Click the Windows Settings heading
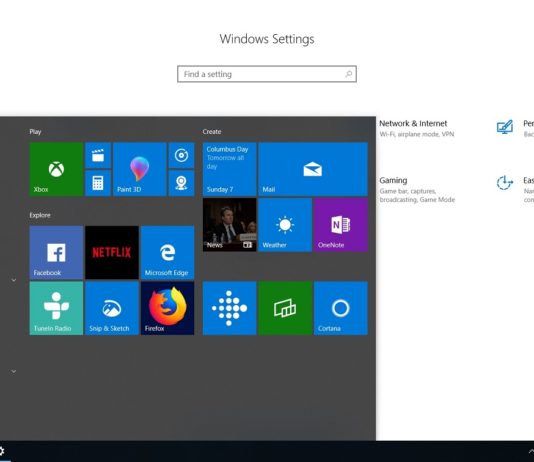The width and height of the screenshot is (534, 462). point(267,39)
